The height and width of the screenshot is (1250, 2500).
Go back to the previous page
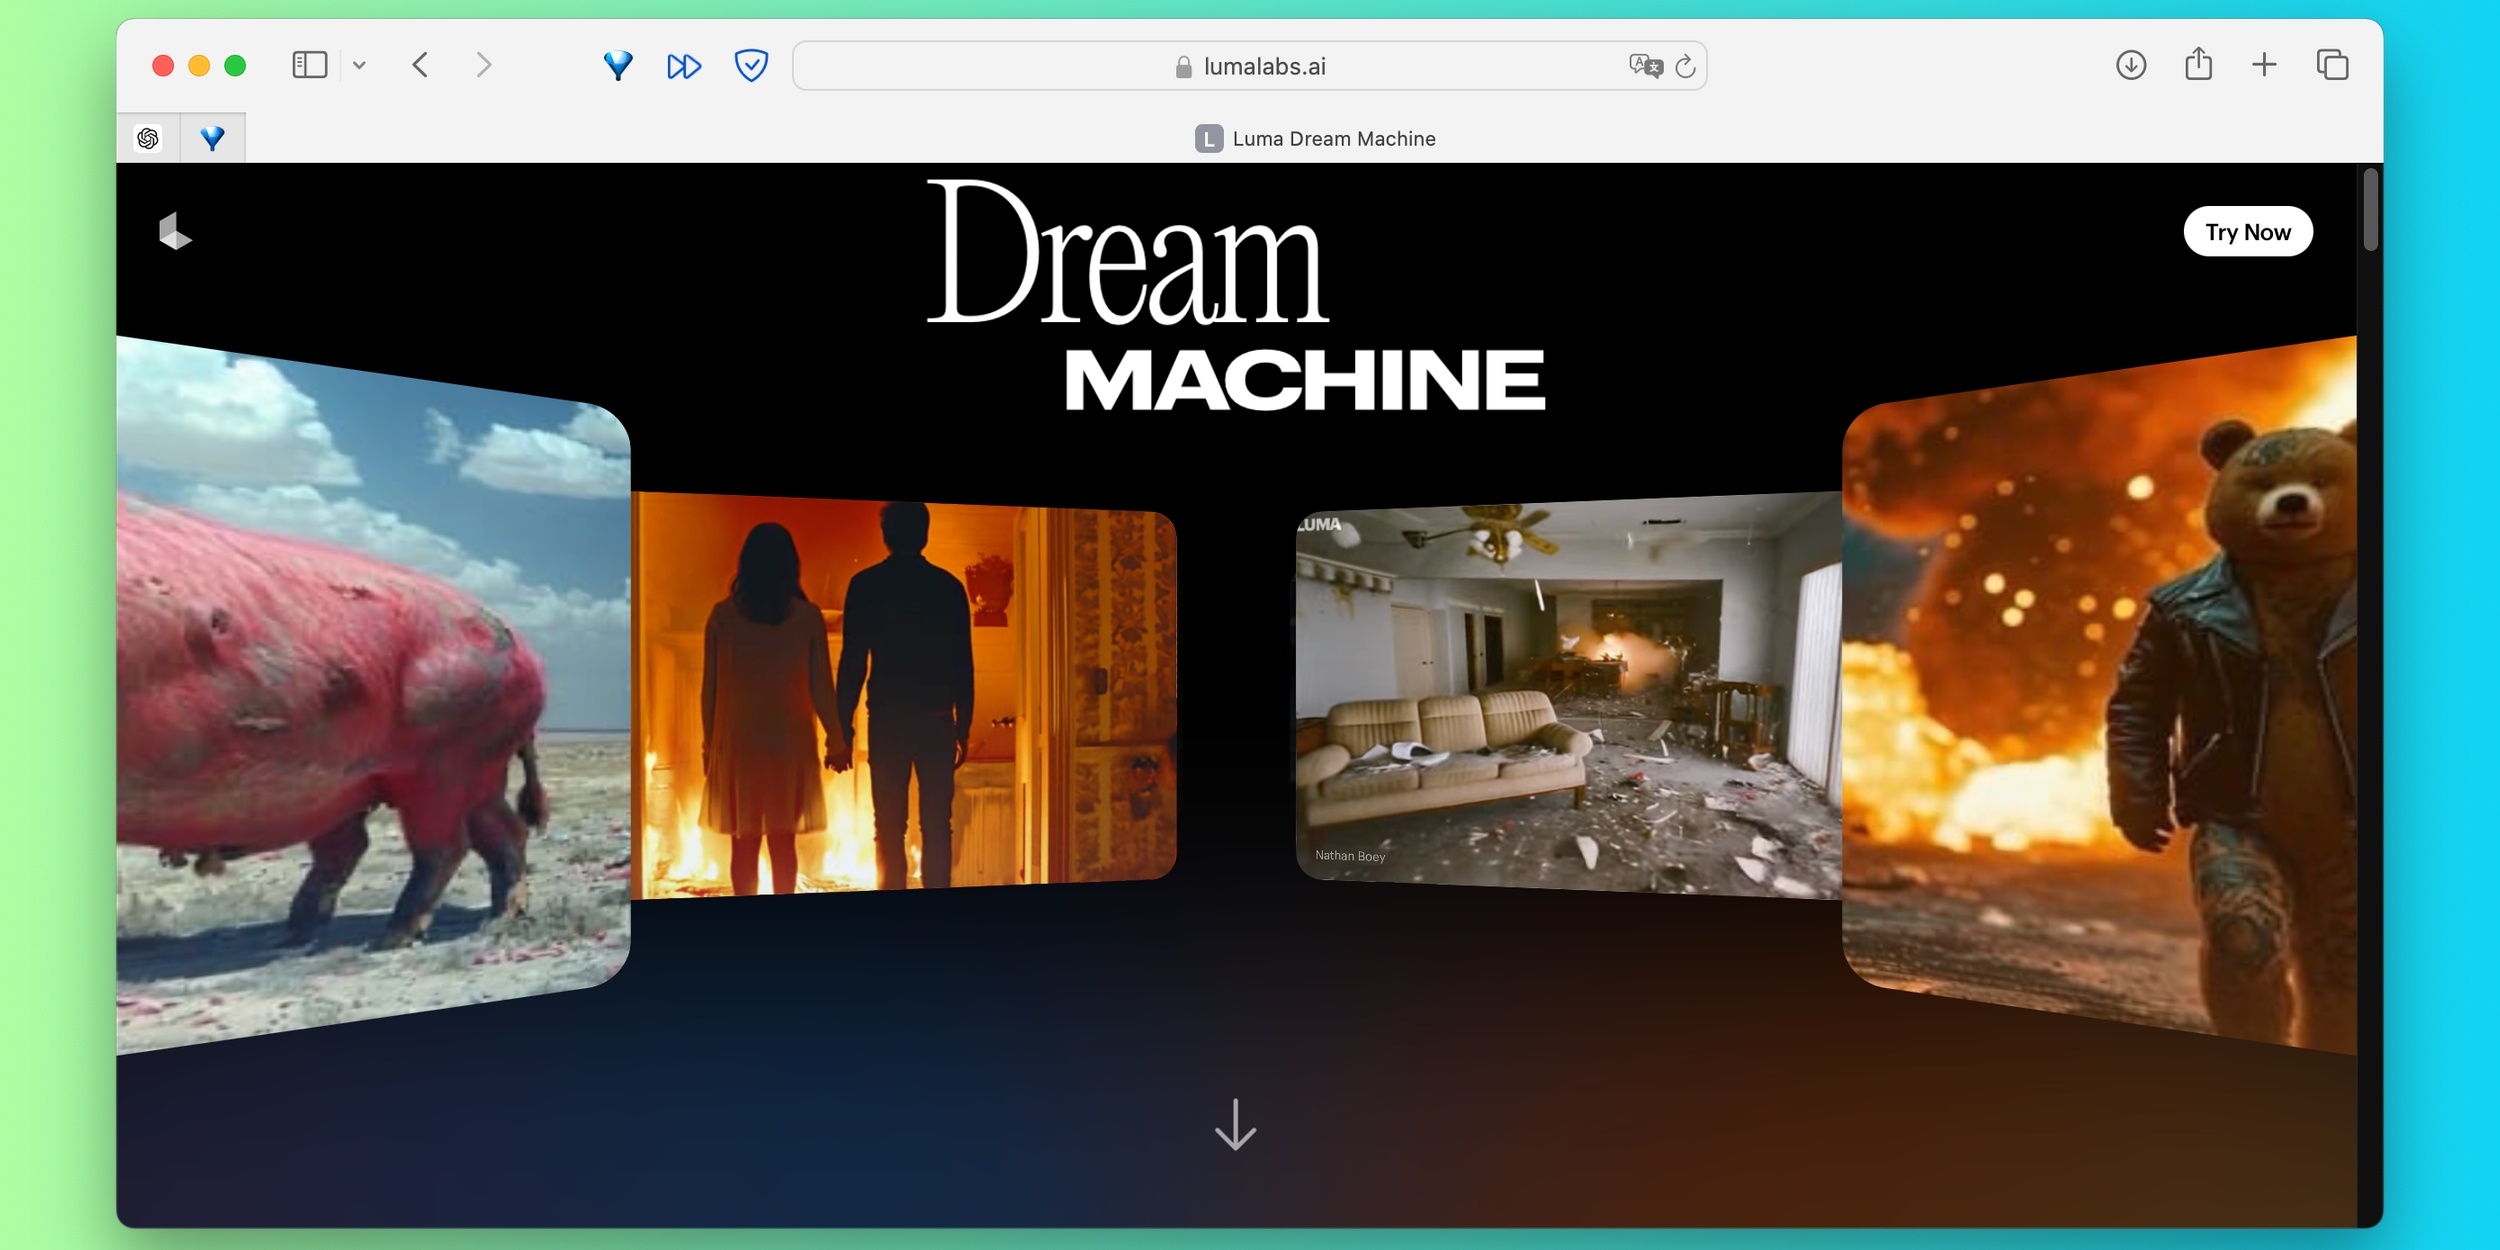tap(420, 65)
